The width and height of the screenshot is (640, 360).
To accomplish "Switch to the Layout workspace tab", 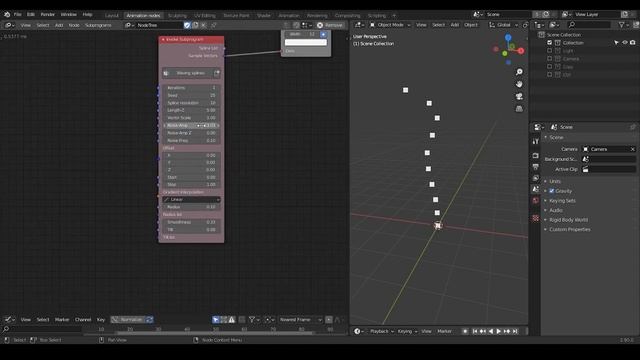I will pos(111,16).
